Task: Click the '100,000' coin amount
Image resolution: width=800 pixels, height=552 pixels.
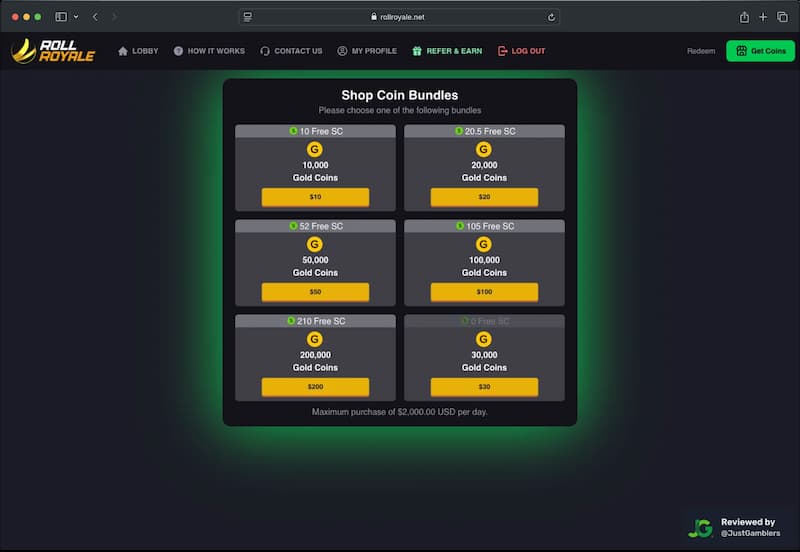Action: (x=484, y=260)
